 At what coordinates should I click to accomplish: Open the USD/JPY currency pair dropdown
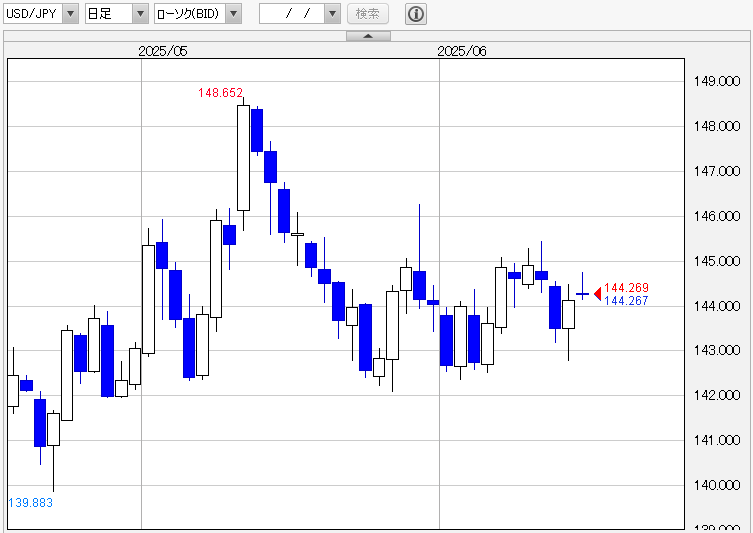pos(41,13)
